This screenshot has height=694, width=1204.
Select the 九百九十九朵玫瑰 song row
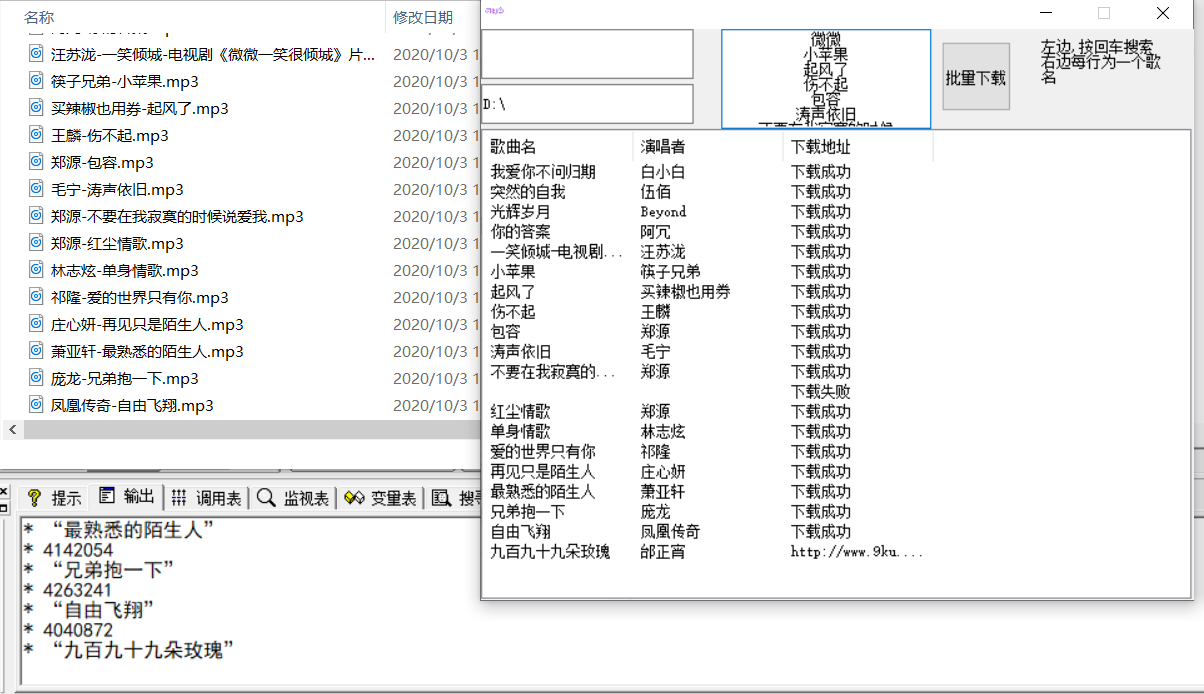point(550,552)
